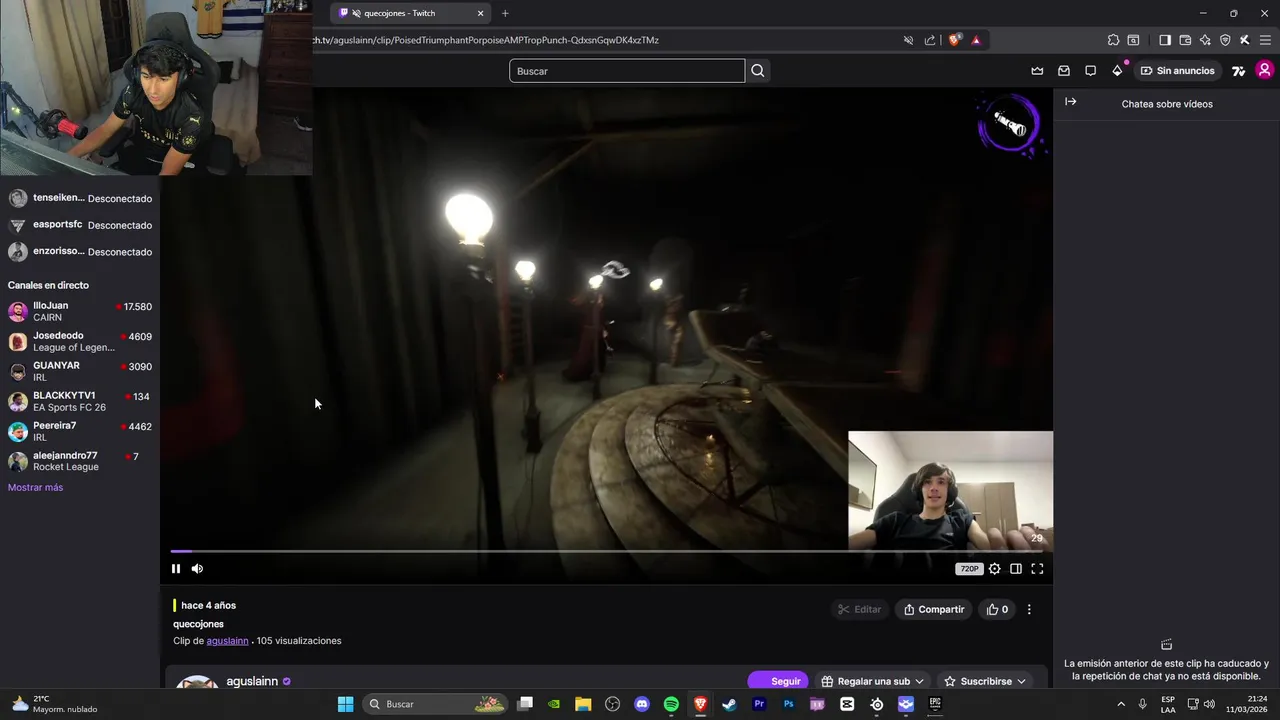Click the browser address bar URL
Image resolution: width=1280 pixels, height=720 pixels.
485,40
